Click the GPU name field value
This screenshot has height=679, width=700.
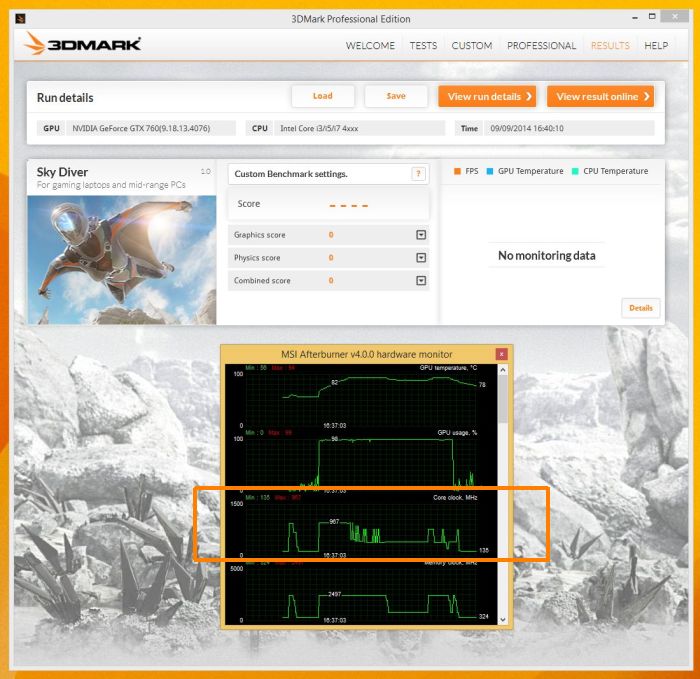tap(151, 128)
